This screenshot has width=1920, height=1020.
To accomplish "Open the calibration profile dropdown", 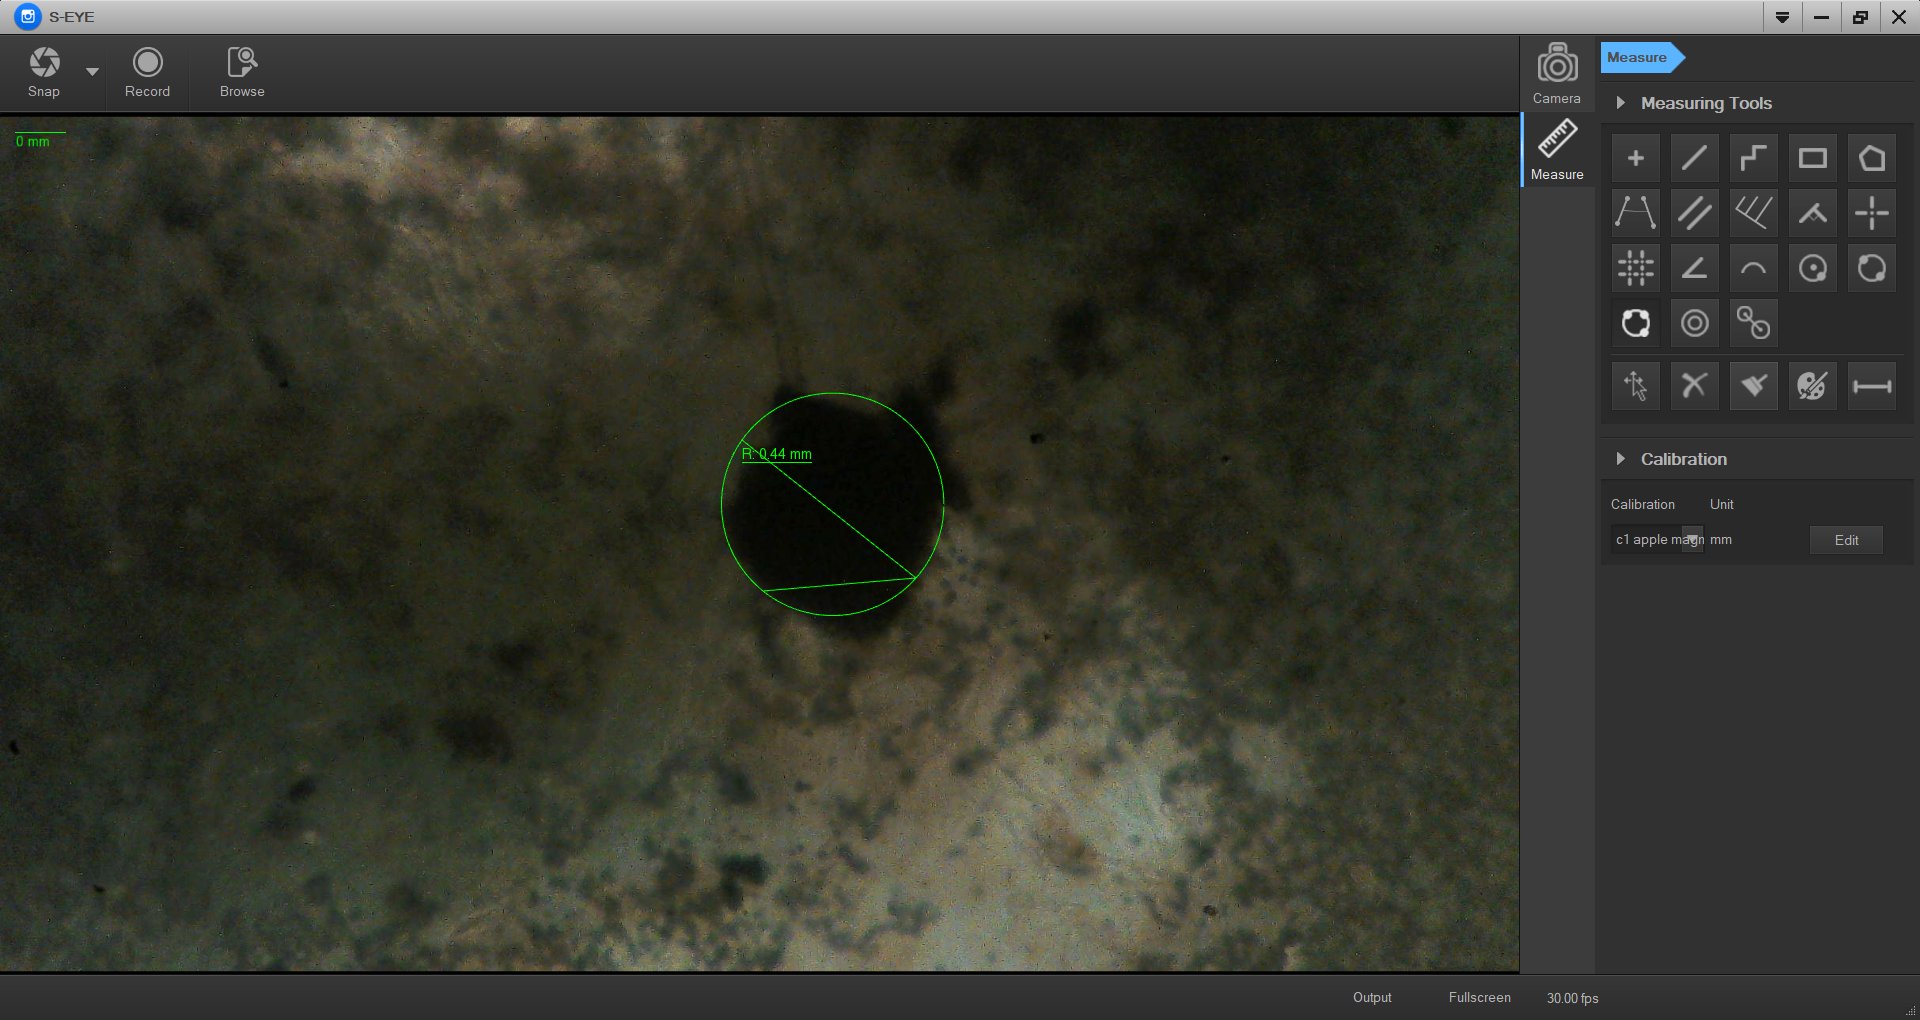I will point(1657,540).
